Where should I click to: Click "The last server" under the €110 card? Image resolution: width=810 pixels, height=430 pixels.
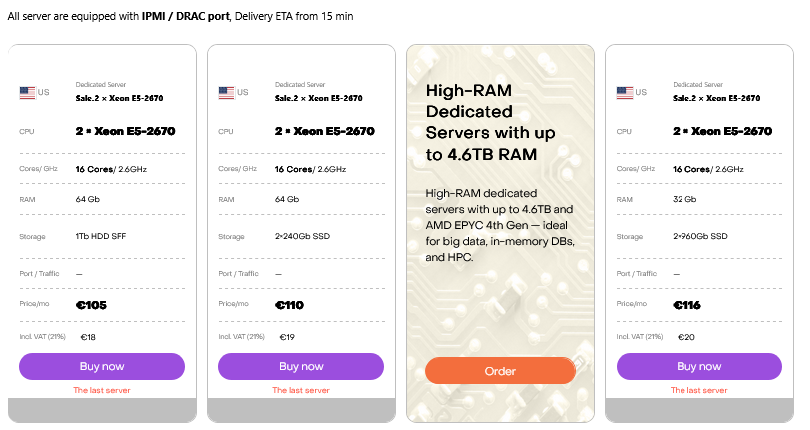point(300,390)
